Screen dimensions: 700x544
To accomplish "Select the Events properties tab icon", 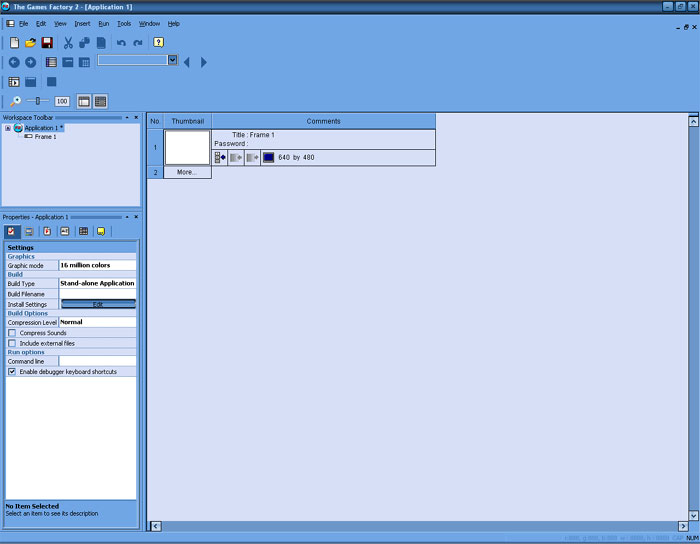I will pyautogui.click(x=83, y=231).
